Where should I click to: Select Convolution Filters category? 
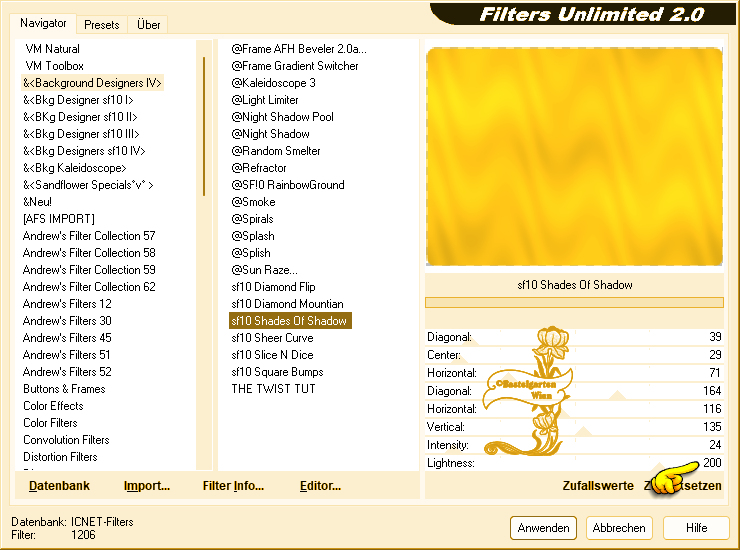(66, 440)
